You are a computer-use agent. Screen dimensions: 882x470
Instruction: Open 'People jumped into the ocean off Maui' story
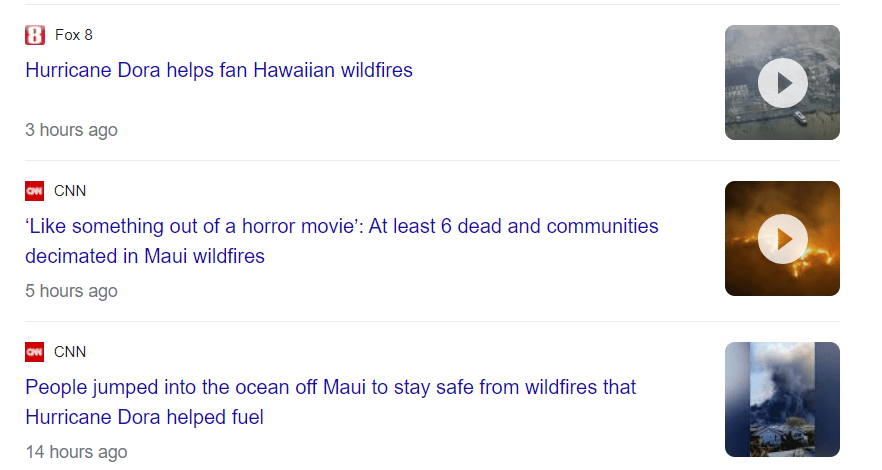[x=330, y=387]
